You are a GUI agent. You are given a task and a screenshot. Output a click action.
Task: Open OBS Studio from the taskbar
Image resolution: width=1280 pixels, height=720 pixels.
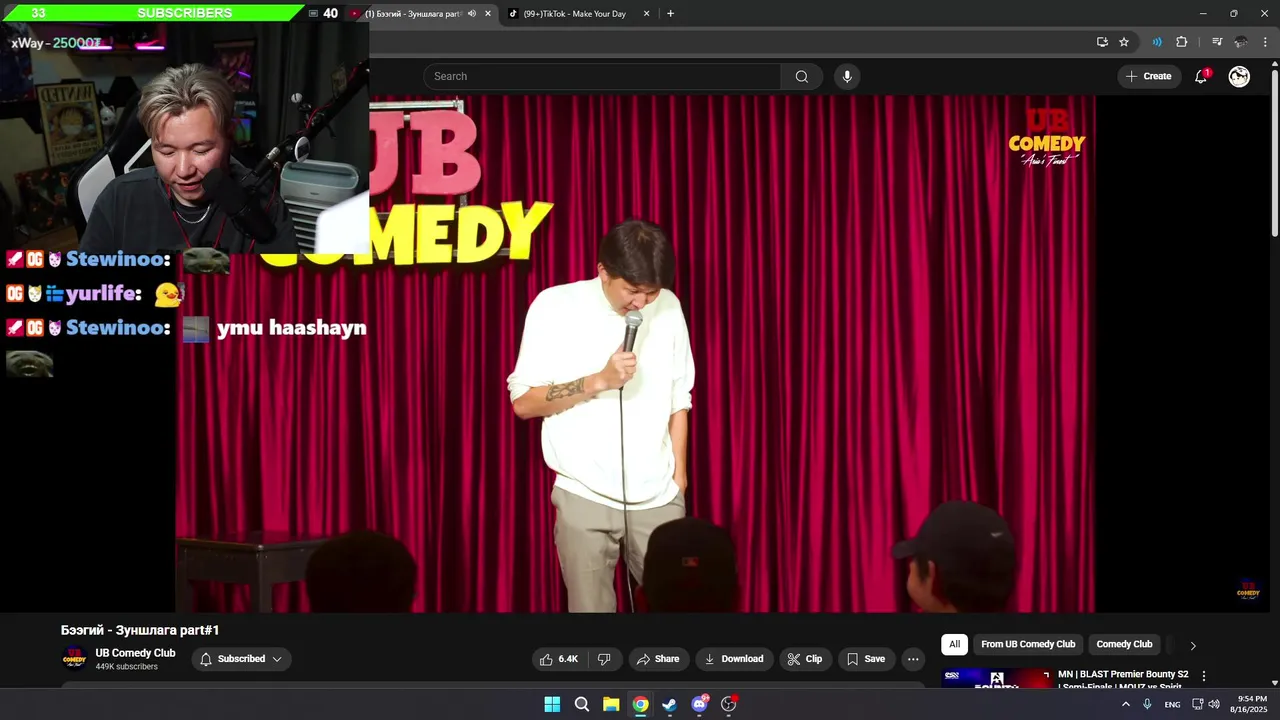tap(729, 704)
